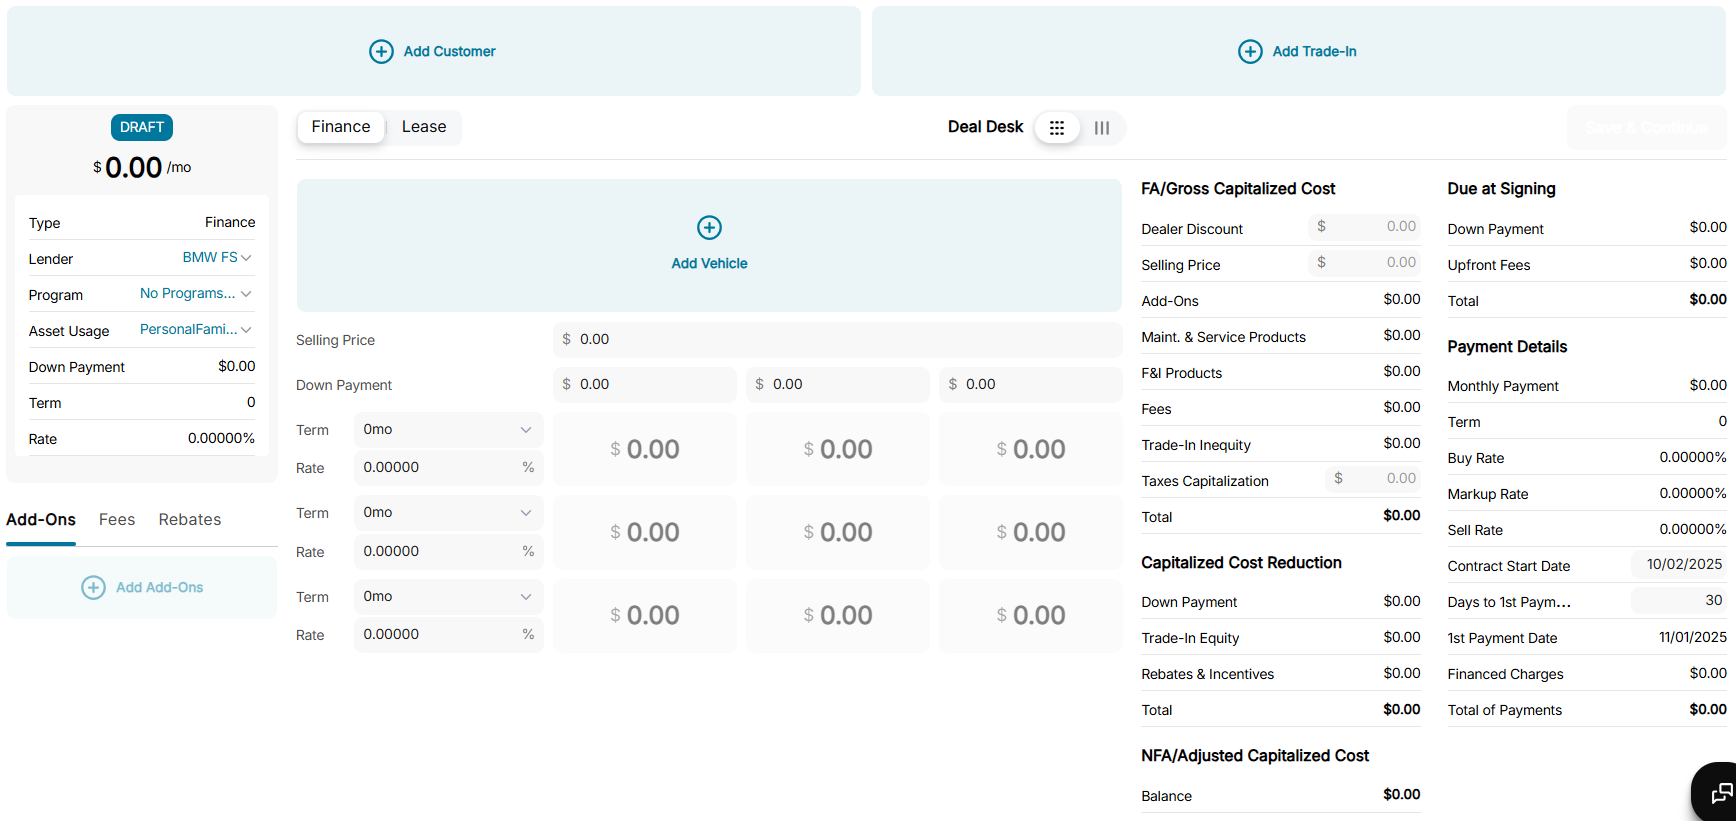Click the Selling Price input field
The height and width of the screenshot is (821, 1736).
click(837, 340)
